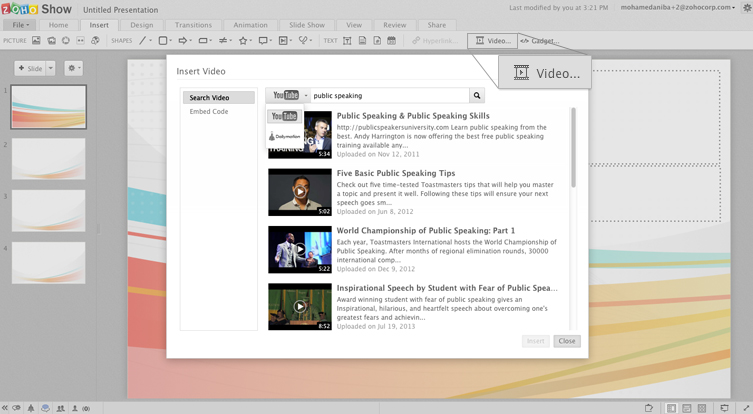
Task: Open Five Basic Public Speaking Tips result
Action: pyautogui.click(x=395, y=173)
